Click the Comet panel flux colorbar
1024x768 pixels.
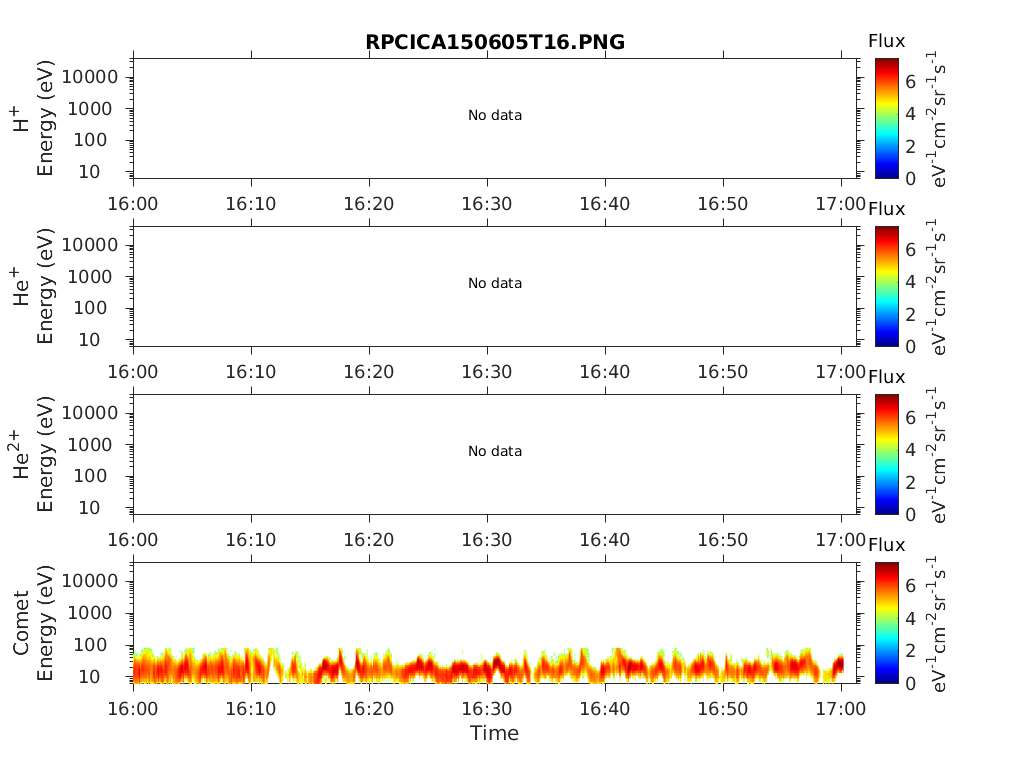click(x=887, y=622)
